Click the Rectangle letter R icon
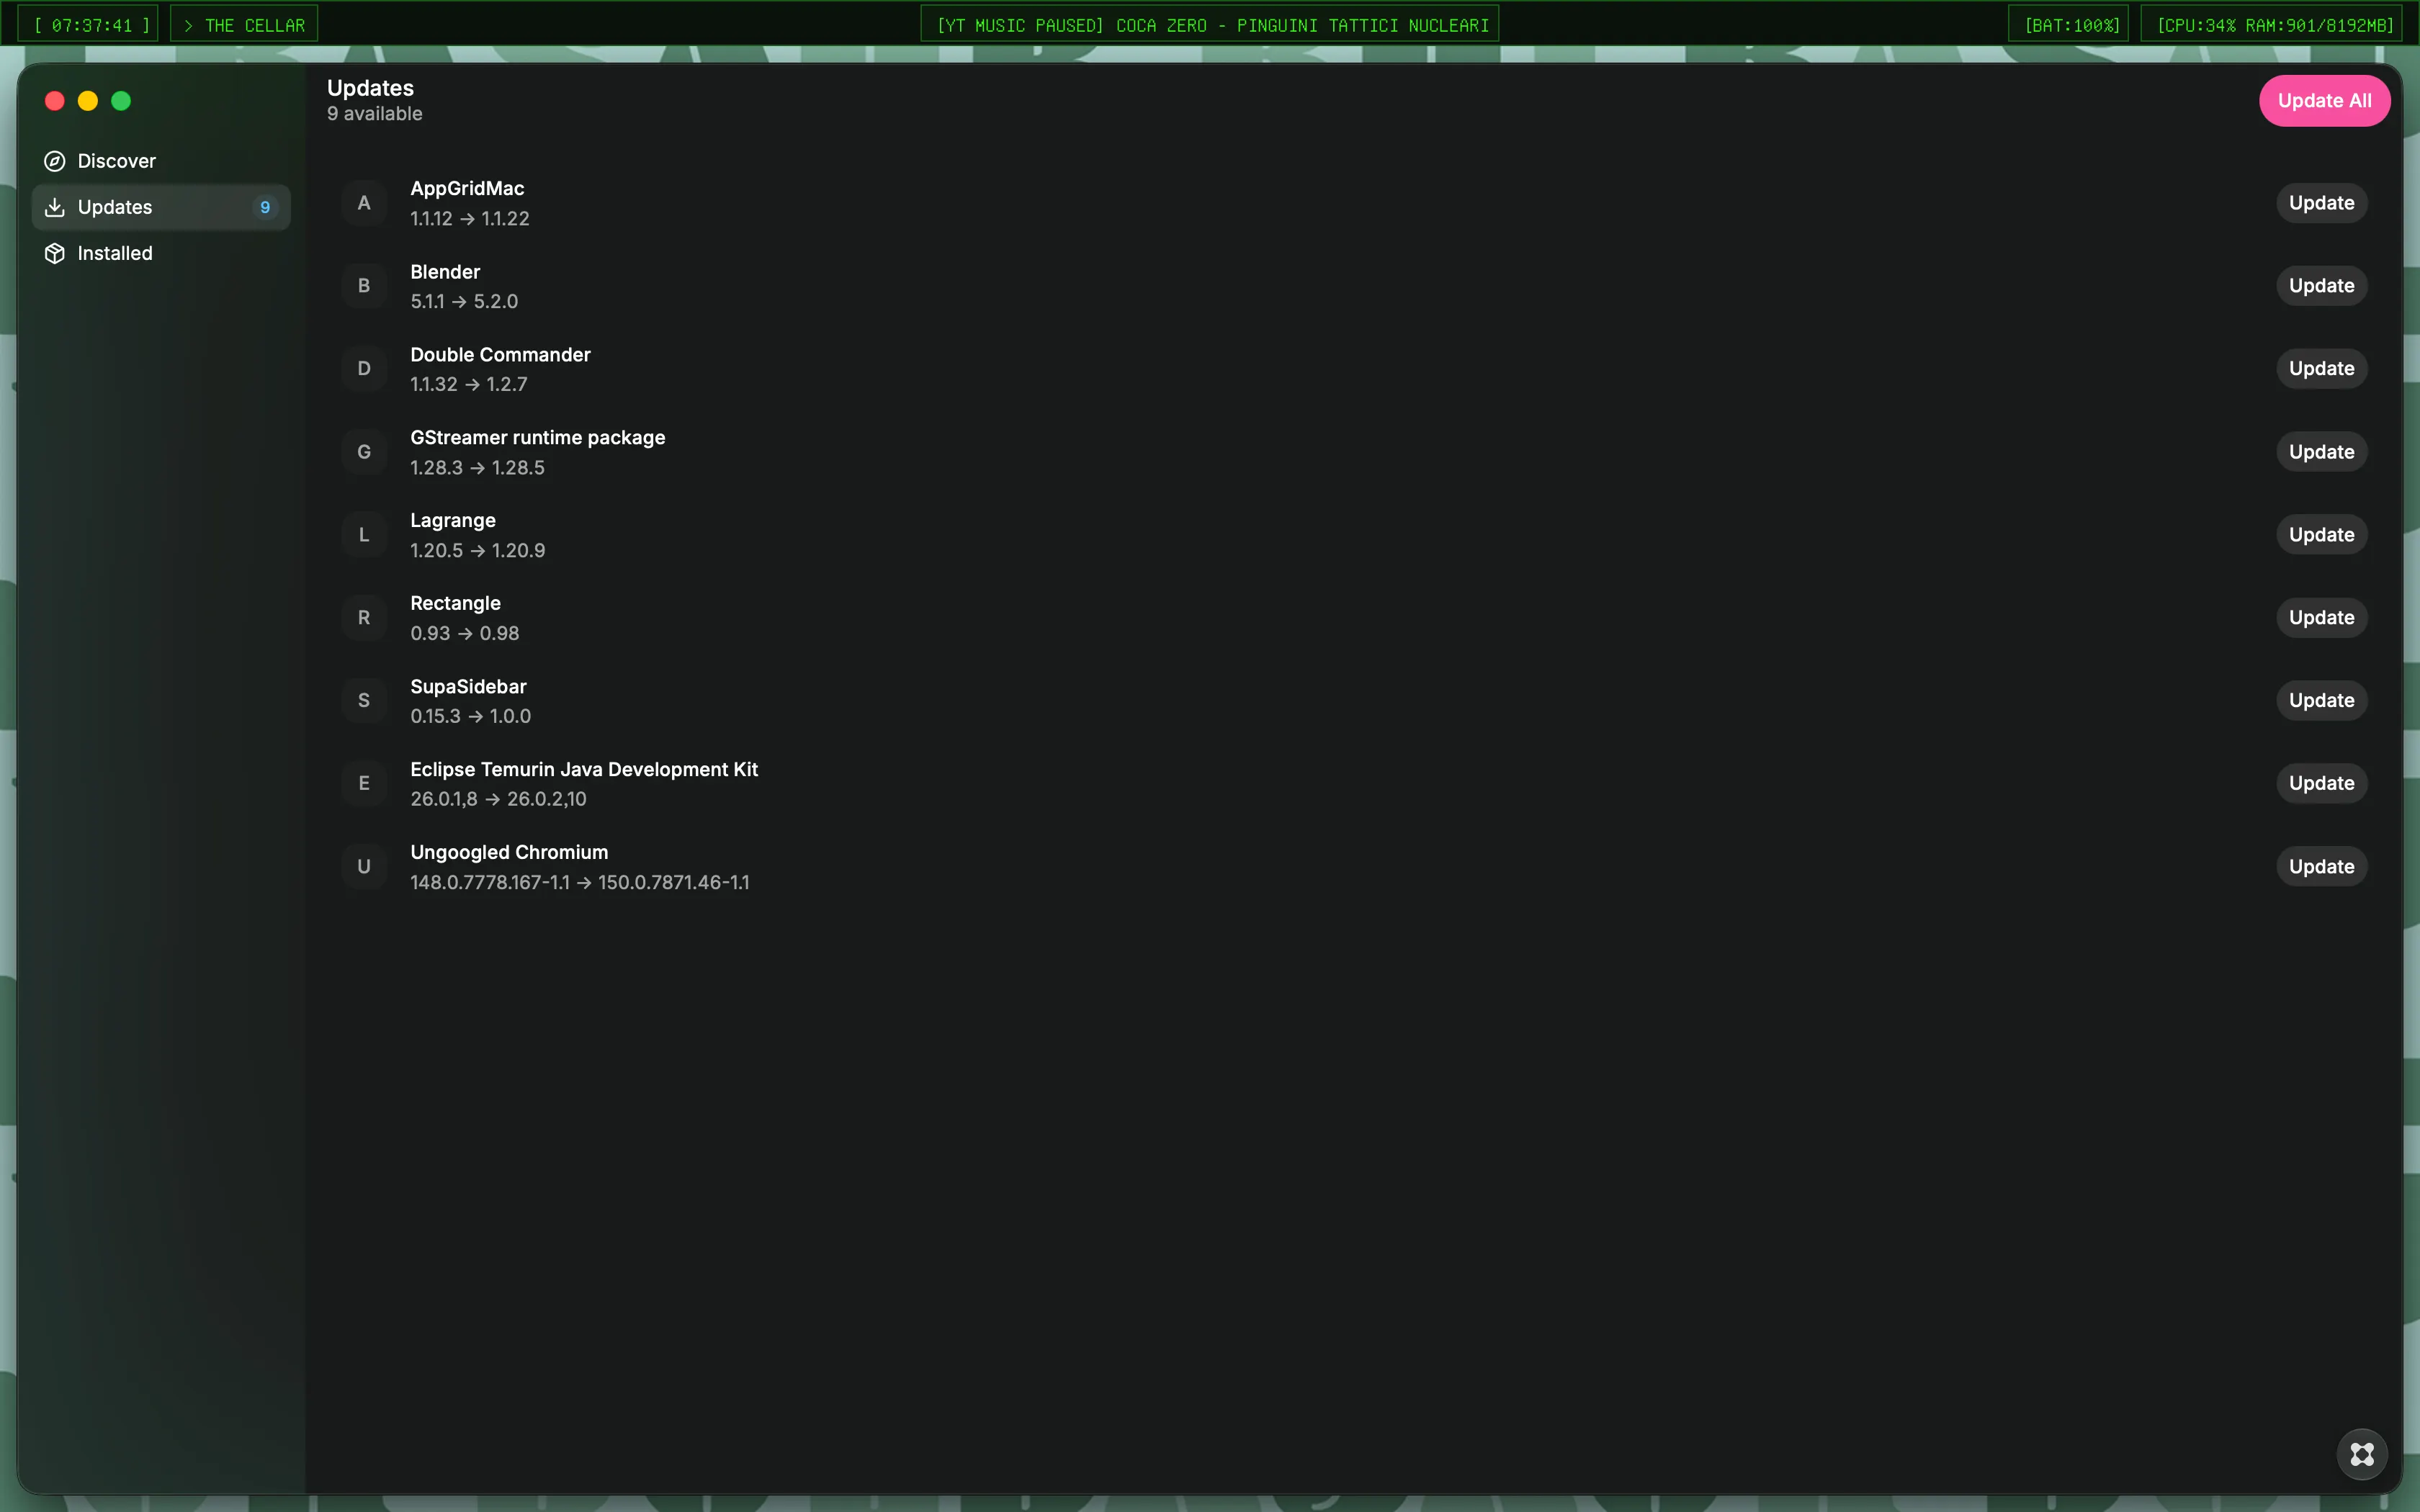 pos(364,618)
